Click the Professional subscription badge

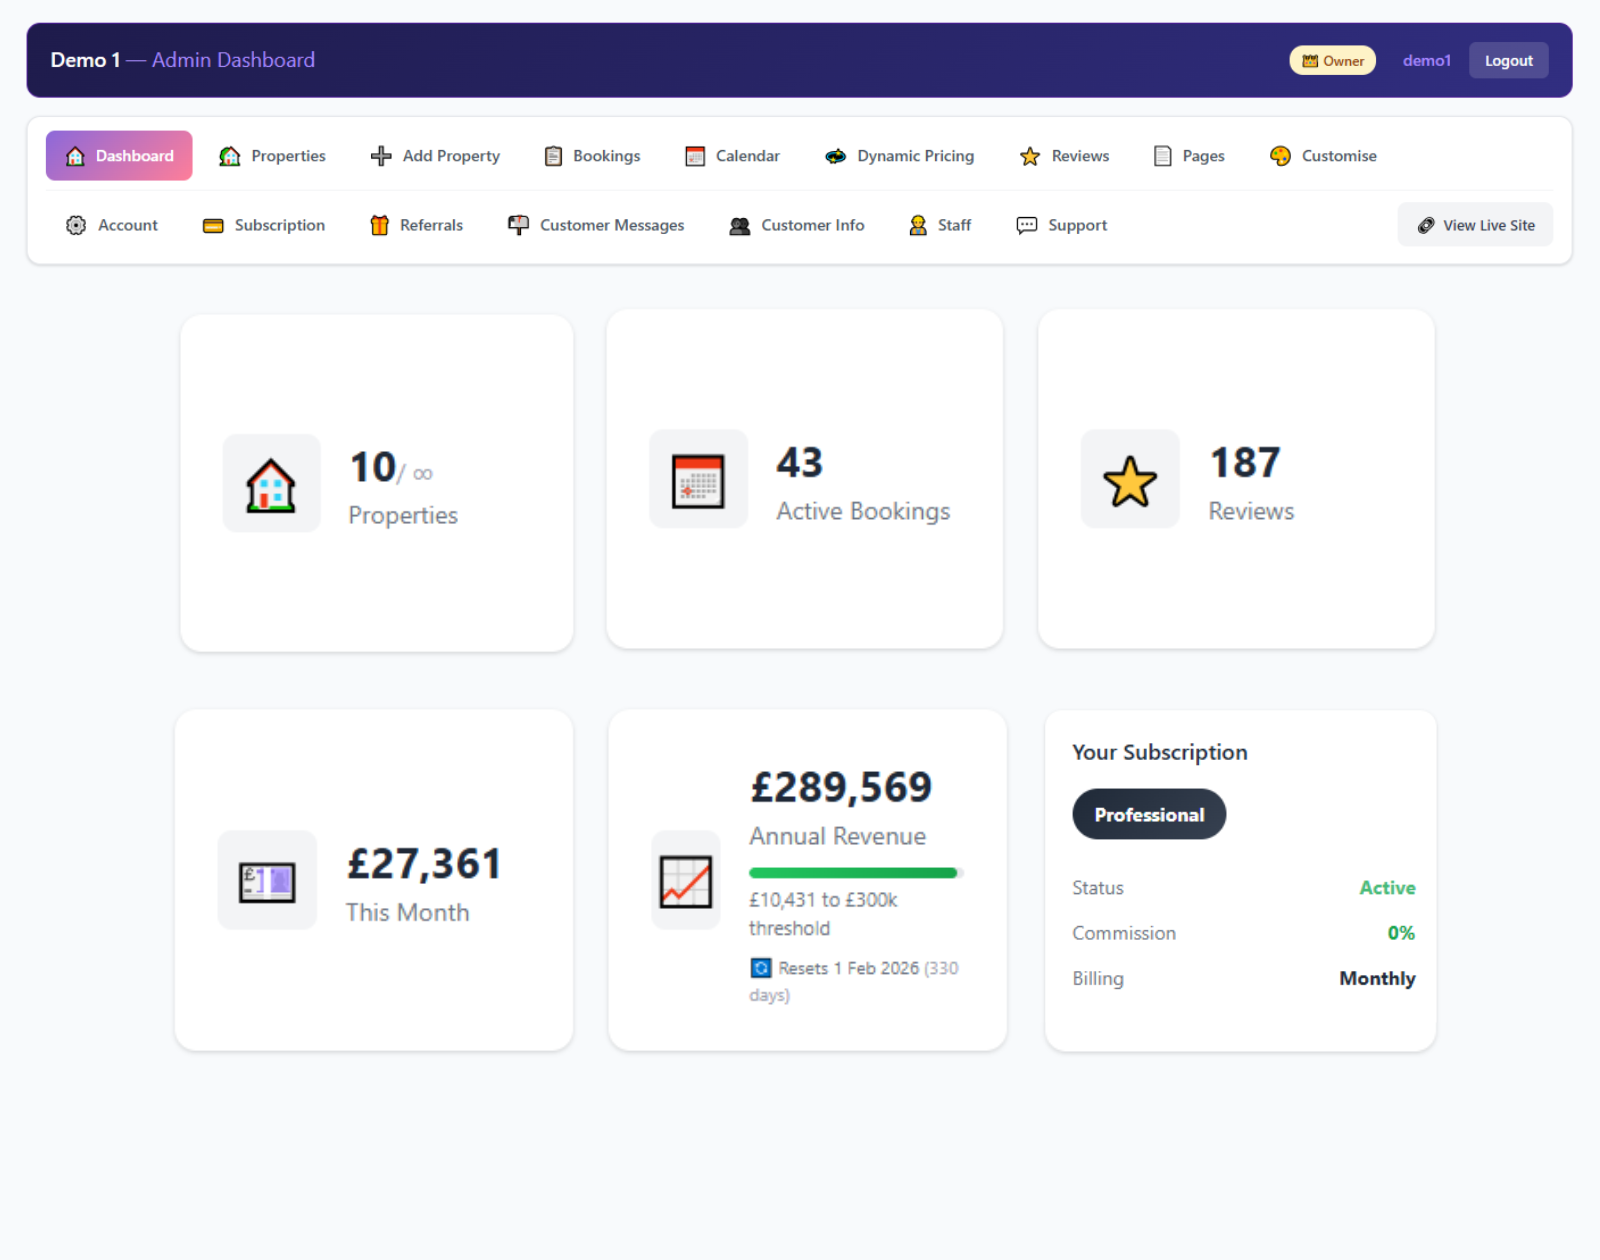point(1148,814)
